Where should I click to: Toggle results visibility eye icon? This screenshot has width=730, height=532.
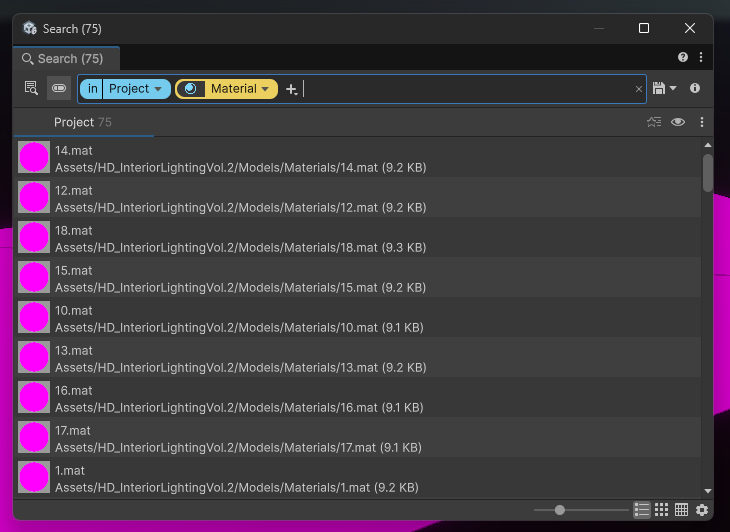tap(678, 122)
